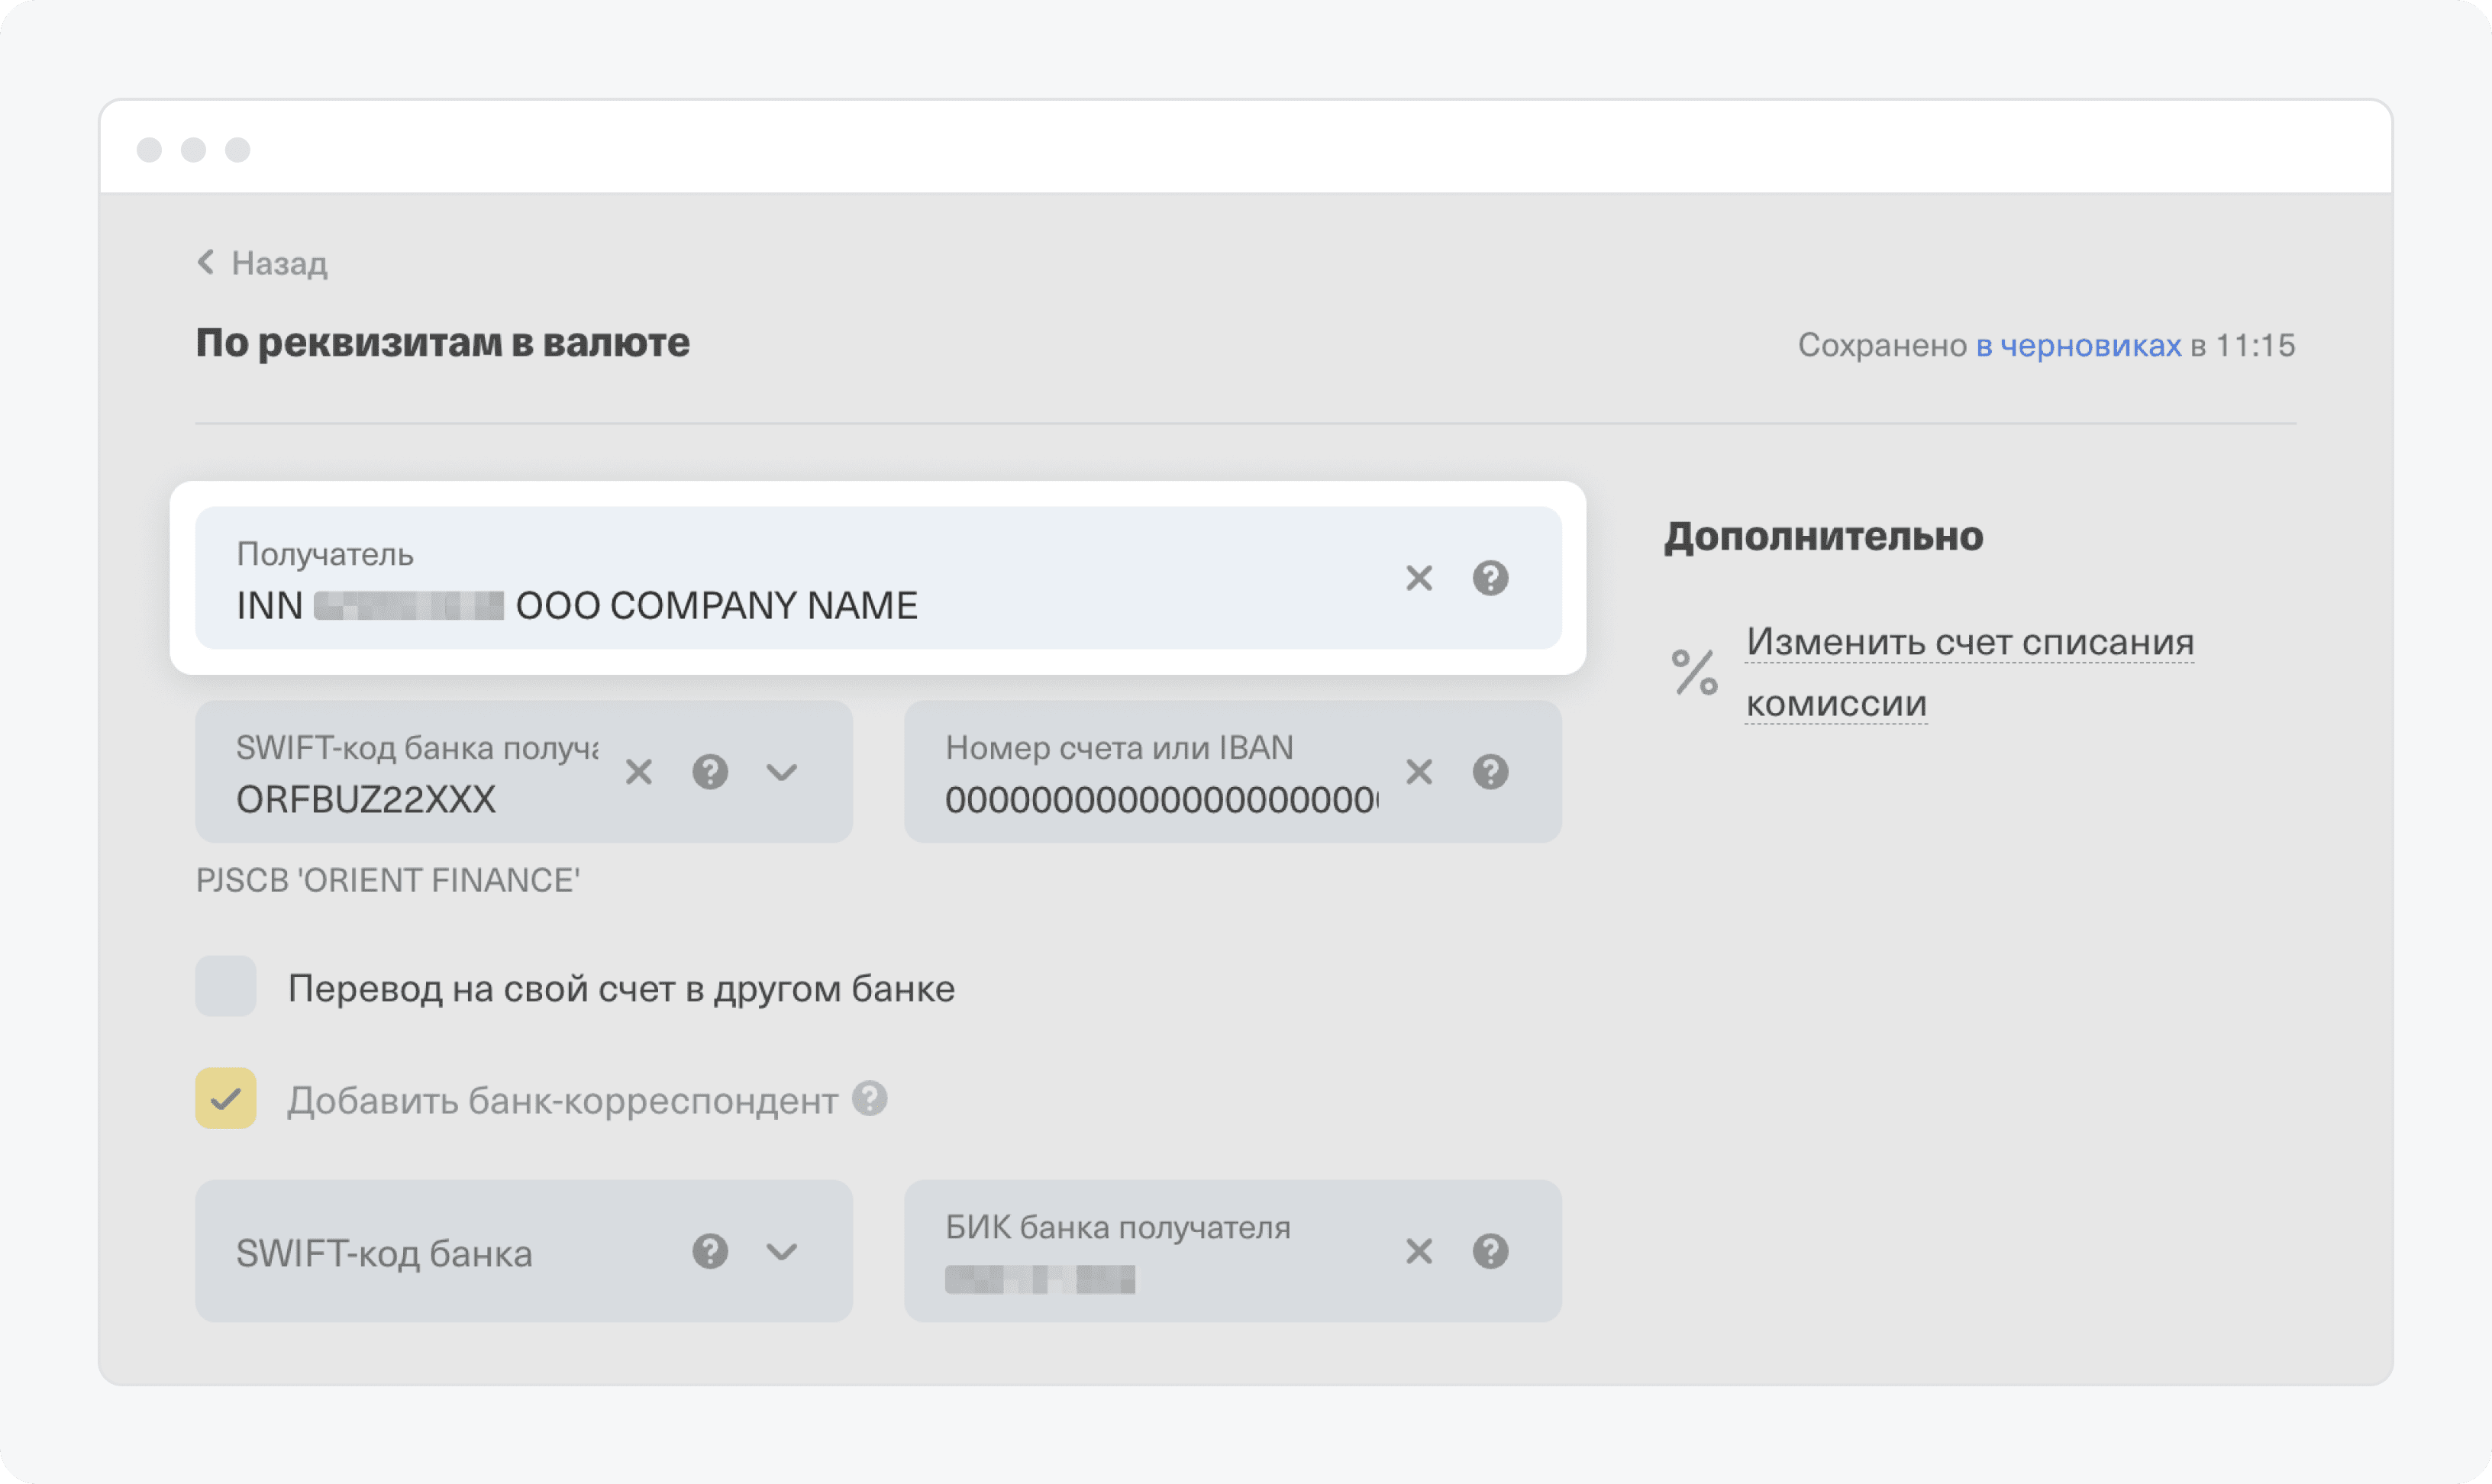Viewport: 2492px width, 1484px height.
Task: Show help for Добавить банк-корреспондент
Action: click(x=869, y=1098)
